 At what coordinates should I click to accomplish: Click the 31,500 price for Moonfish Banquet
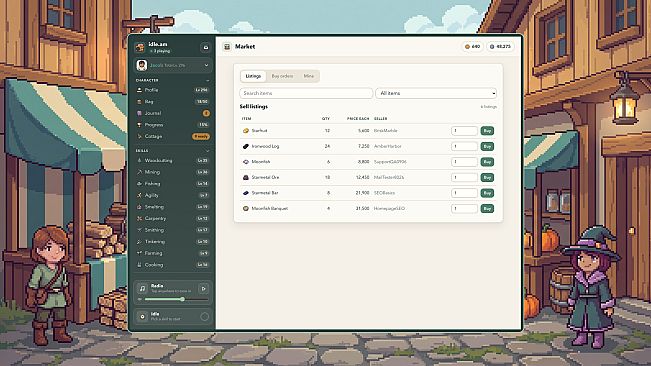[362, 208]
